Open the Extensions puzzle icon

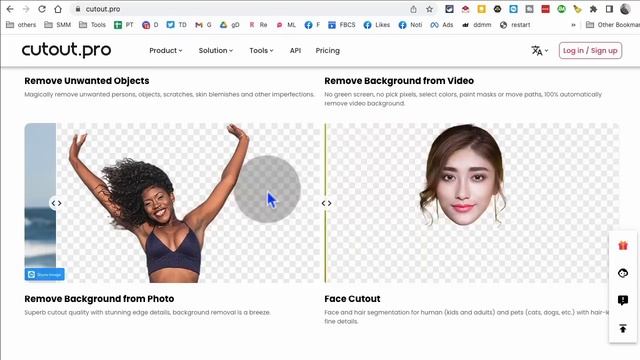click(x=593, y=9)
